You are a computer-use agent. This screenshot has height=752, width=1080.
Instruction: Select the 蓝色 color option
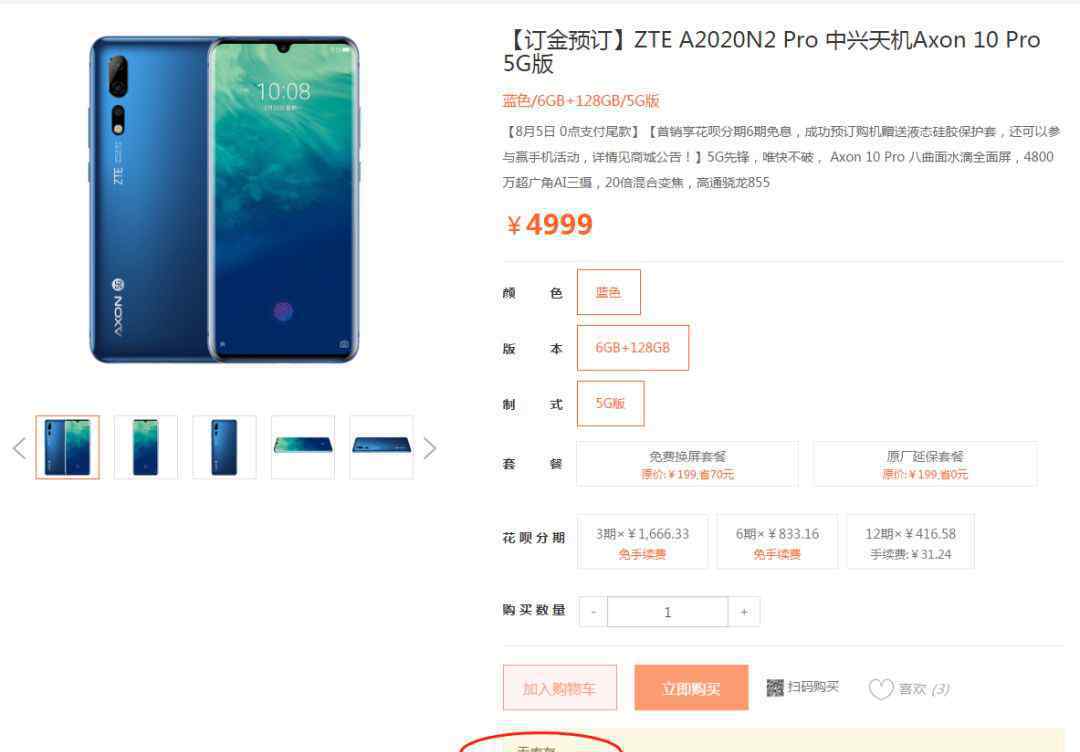coord(609,292)
